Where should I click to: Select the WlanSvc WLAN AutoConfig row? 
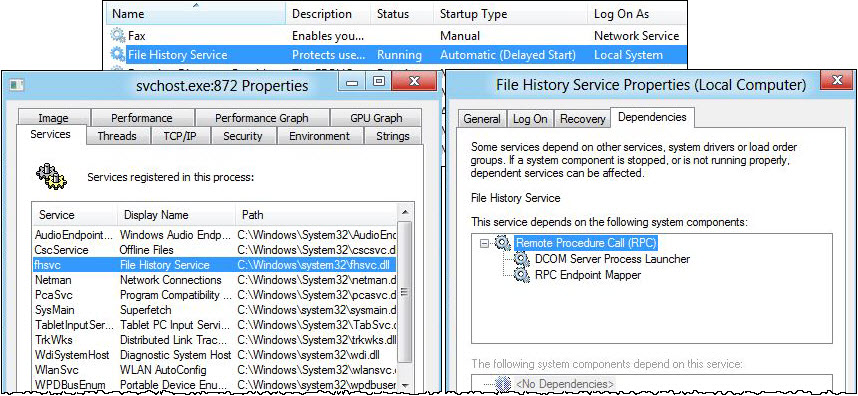pos(214,370)
